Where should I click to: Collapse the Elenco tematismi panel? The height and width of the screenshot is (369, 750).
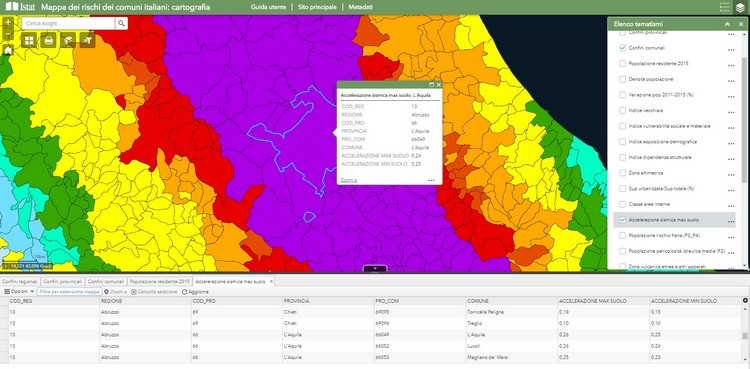(728, 24)
